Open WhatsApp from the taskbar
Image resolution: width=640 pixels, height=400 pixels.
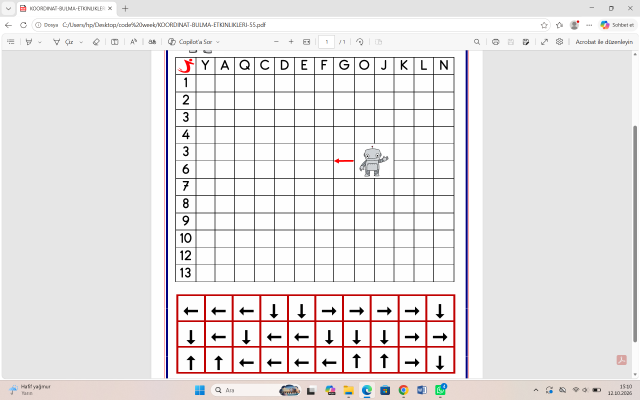coord(440,390)
